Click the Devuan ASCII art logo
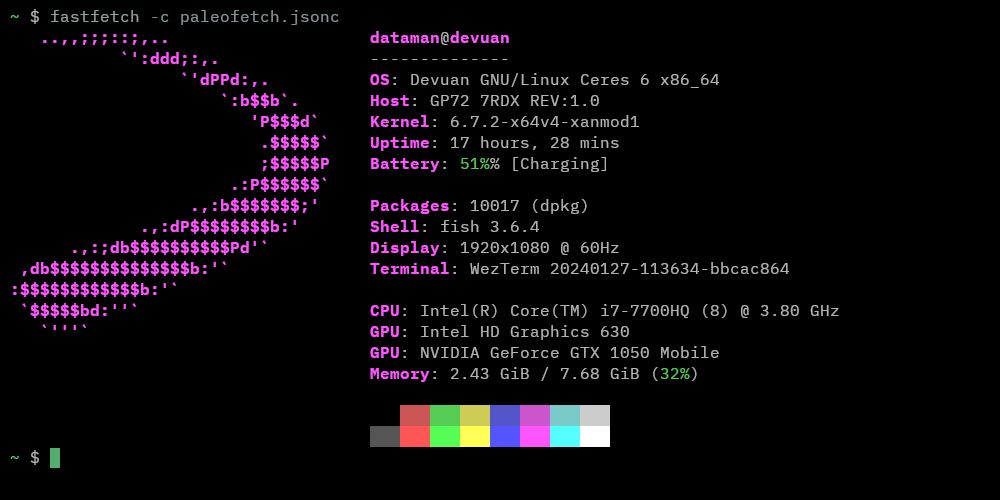This screenshot has width=1000, height=500. tap(170, 185)
